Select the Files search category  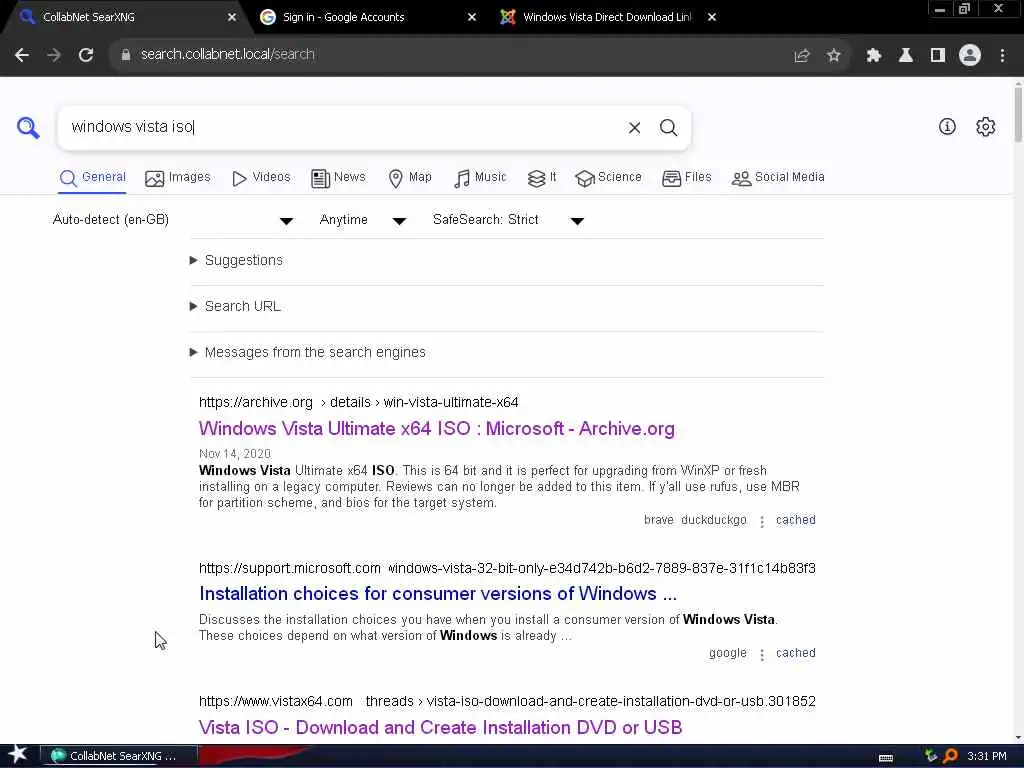687,178
